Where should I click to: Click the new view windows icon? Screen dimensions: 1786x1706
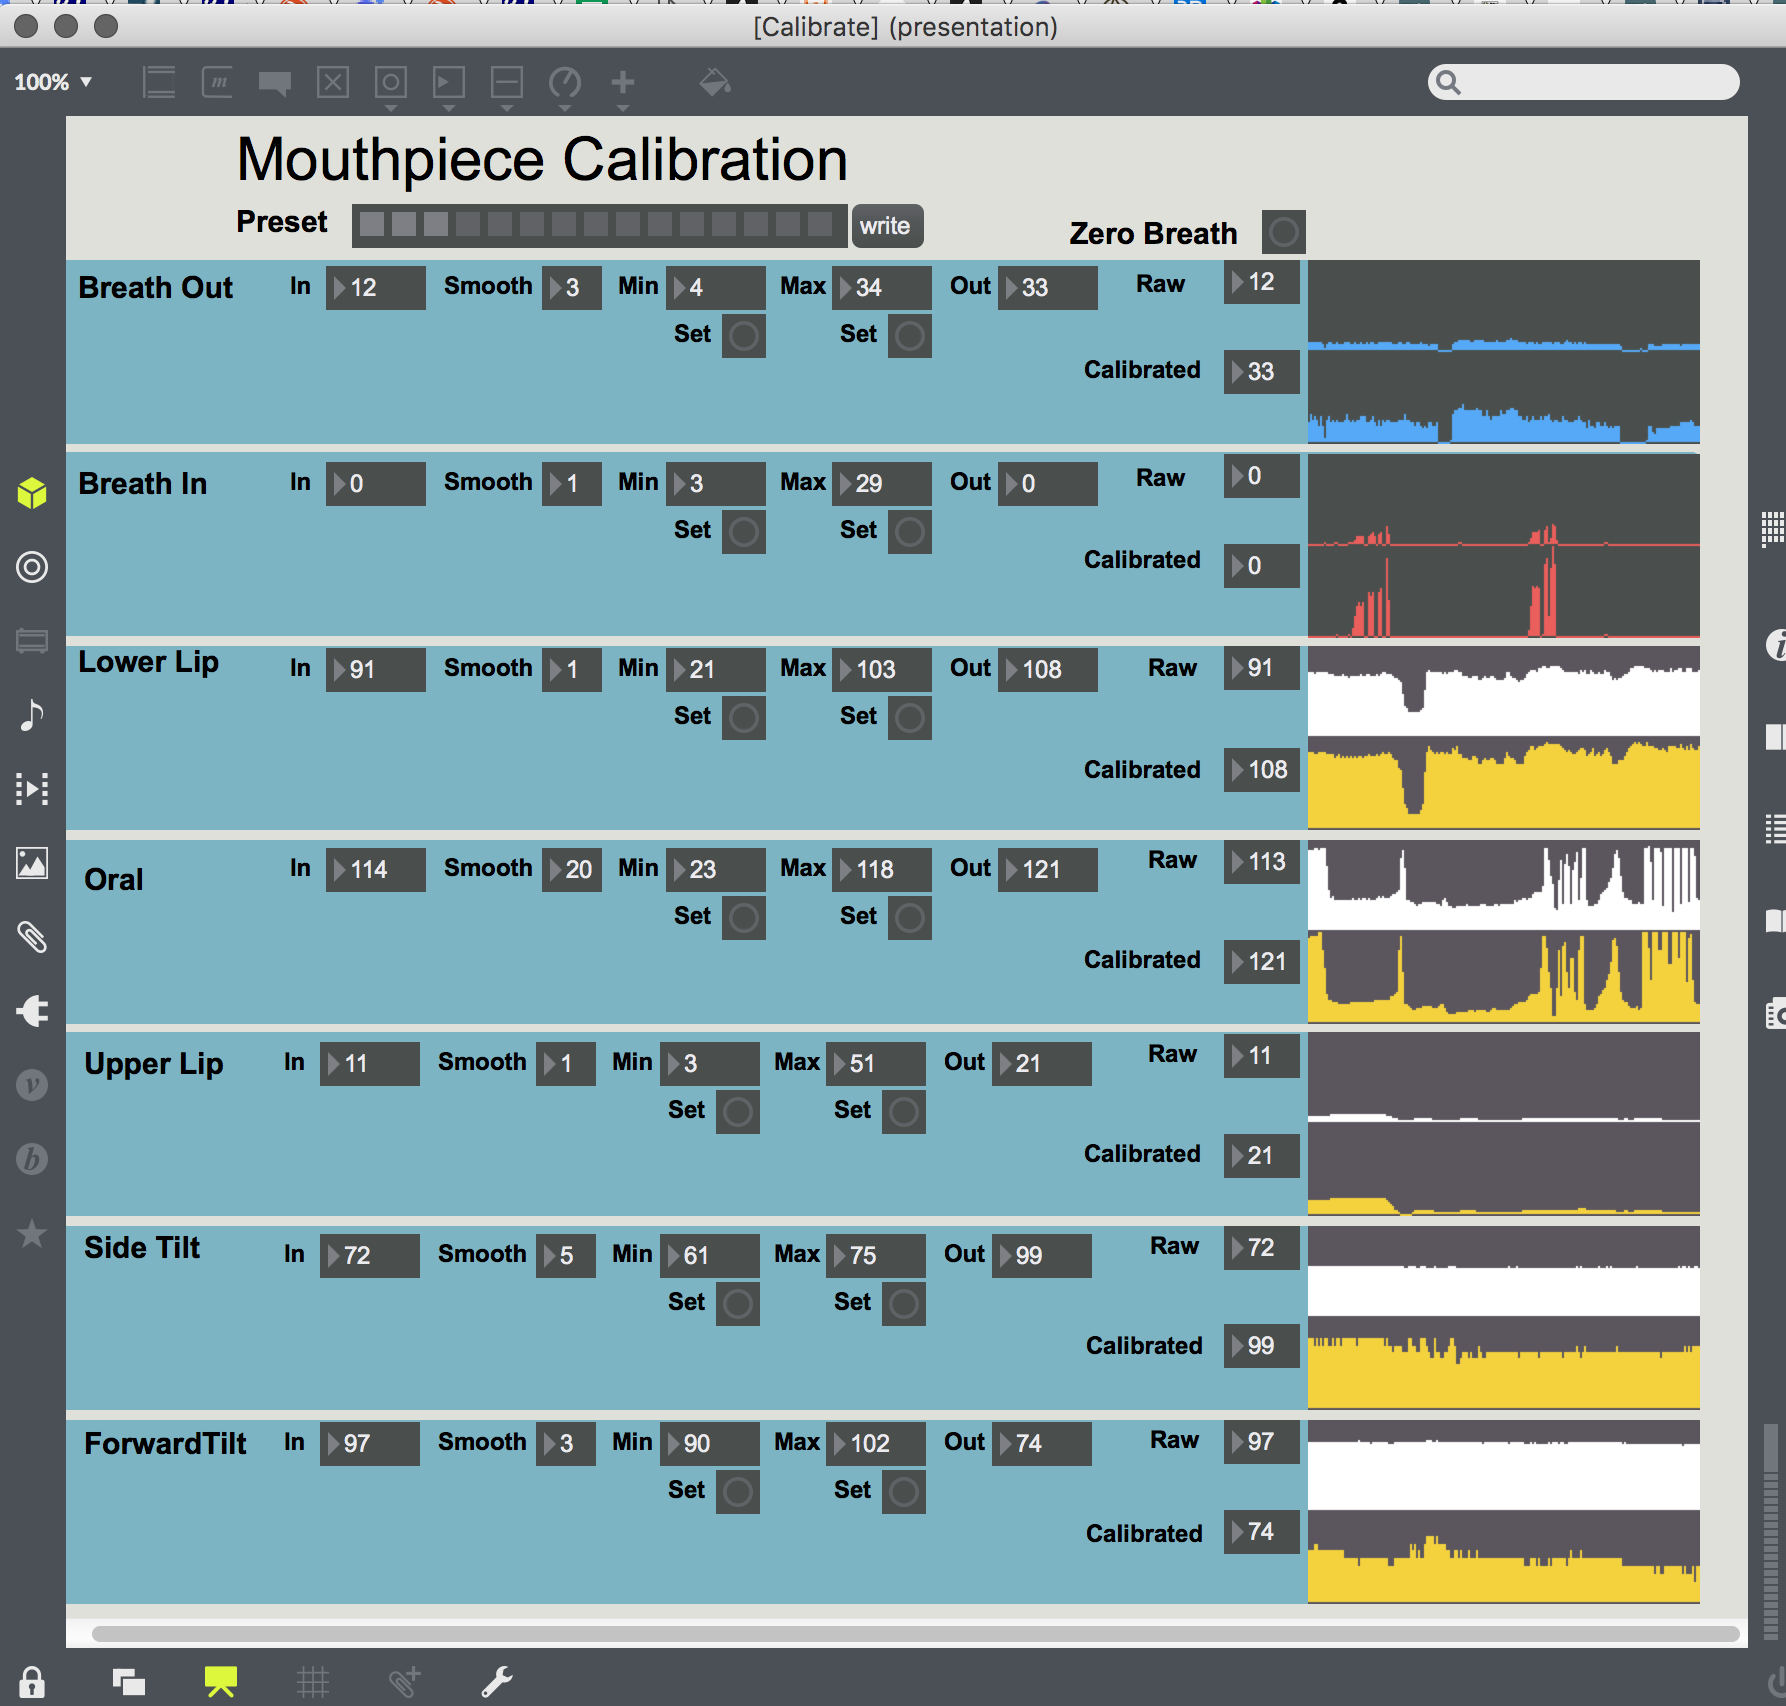click(x=129, y=1682)
